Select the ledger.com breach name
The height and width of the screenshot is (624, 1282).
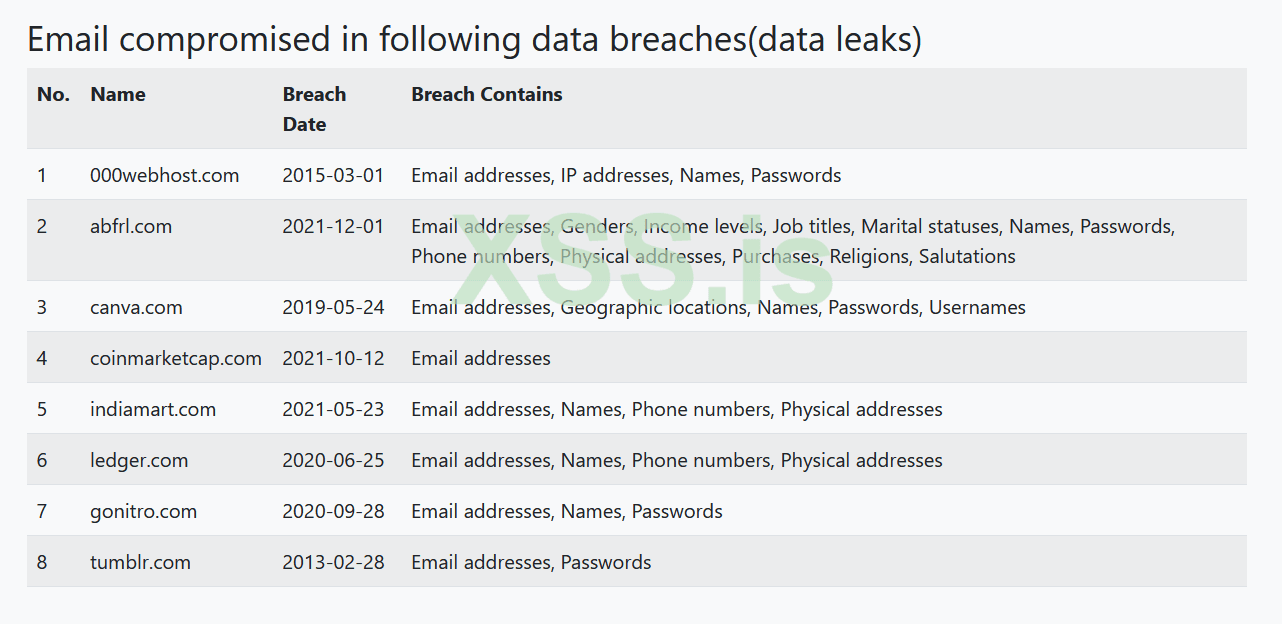pos(139,461)
